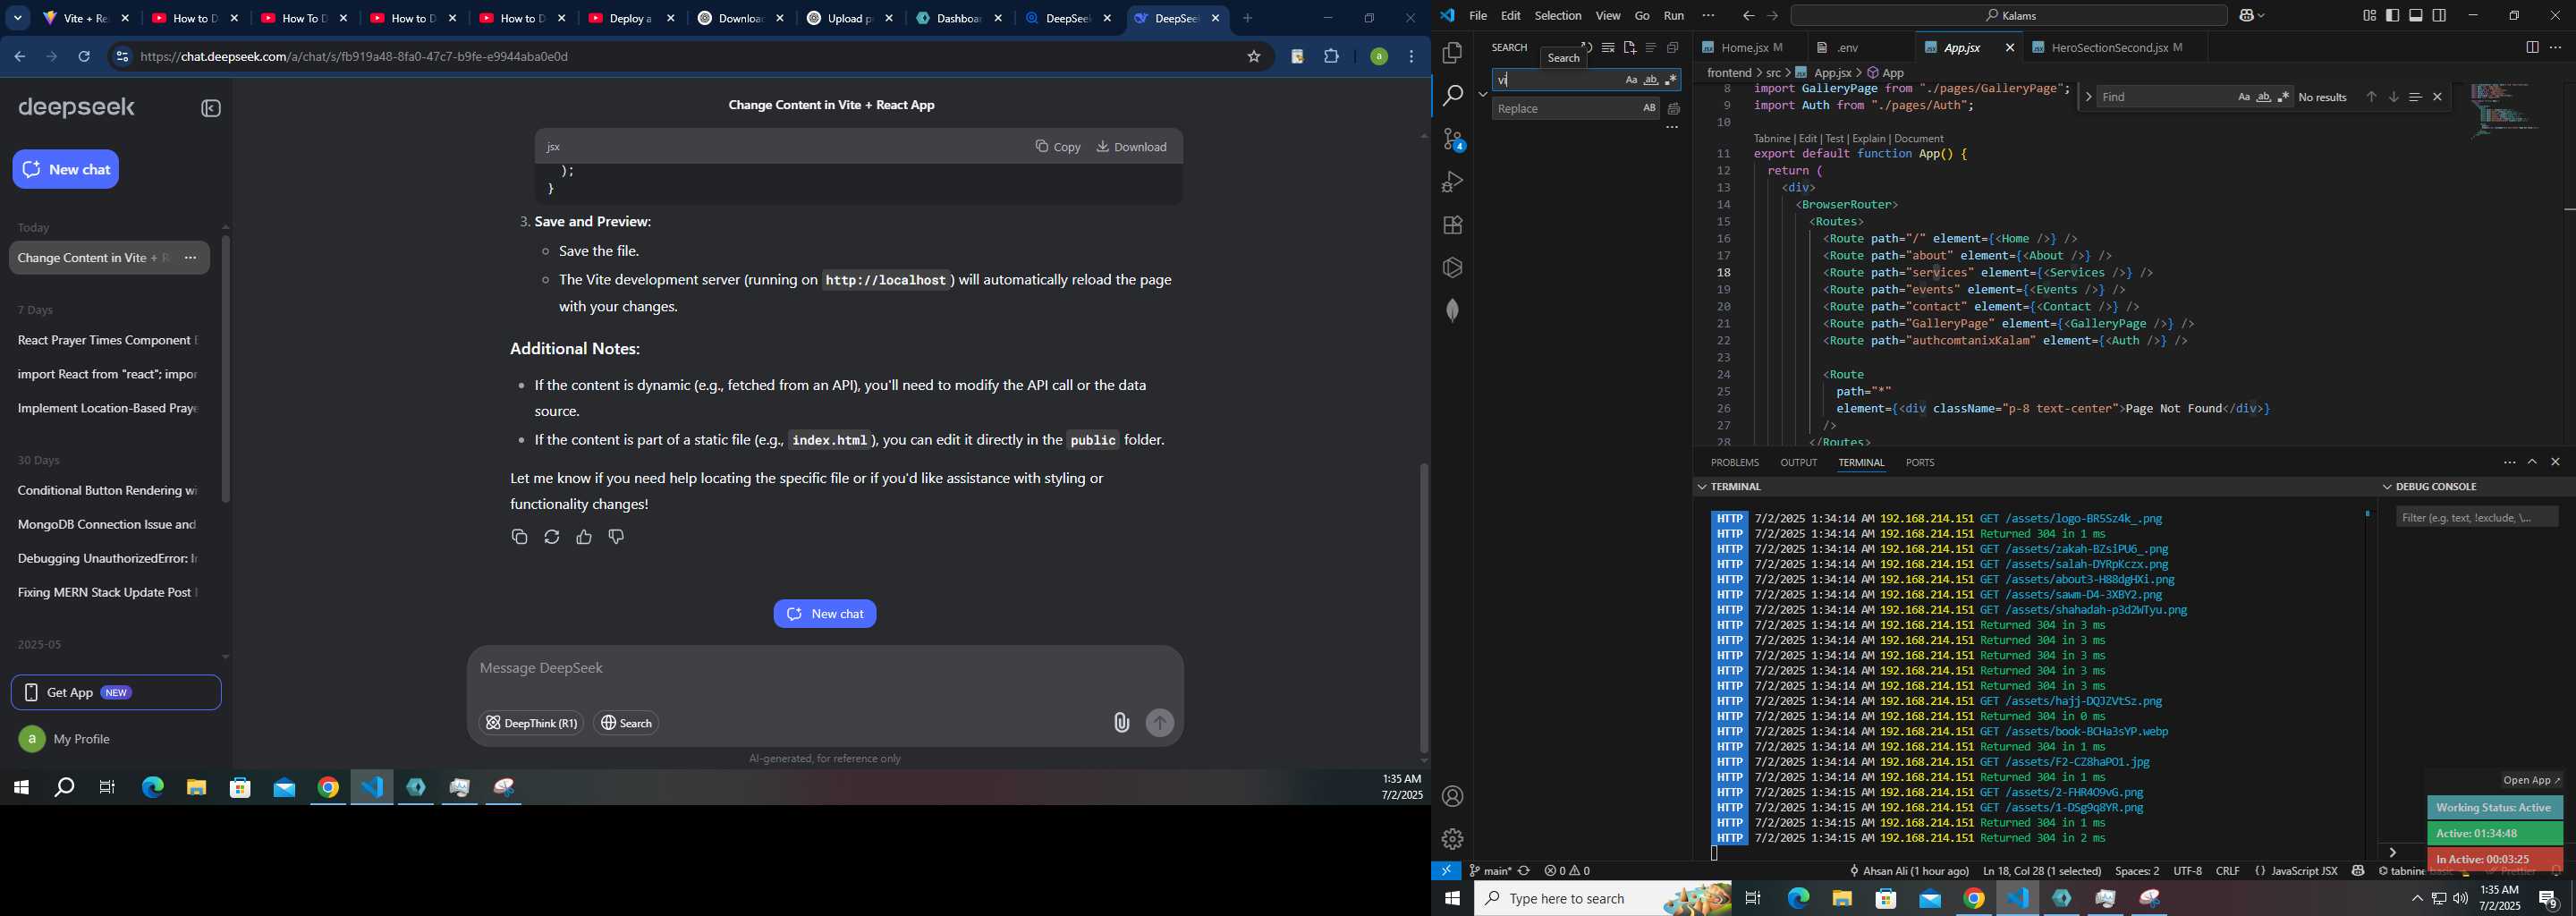
Task: Open Chrome tab search dropdown
Action: tap(18, 18)
